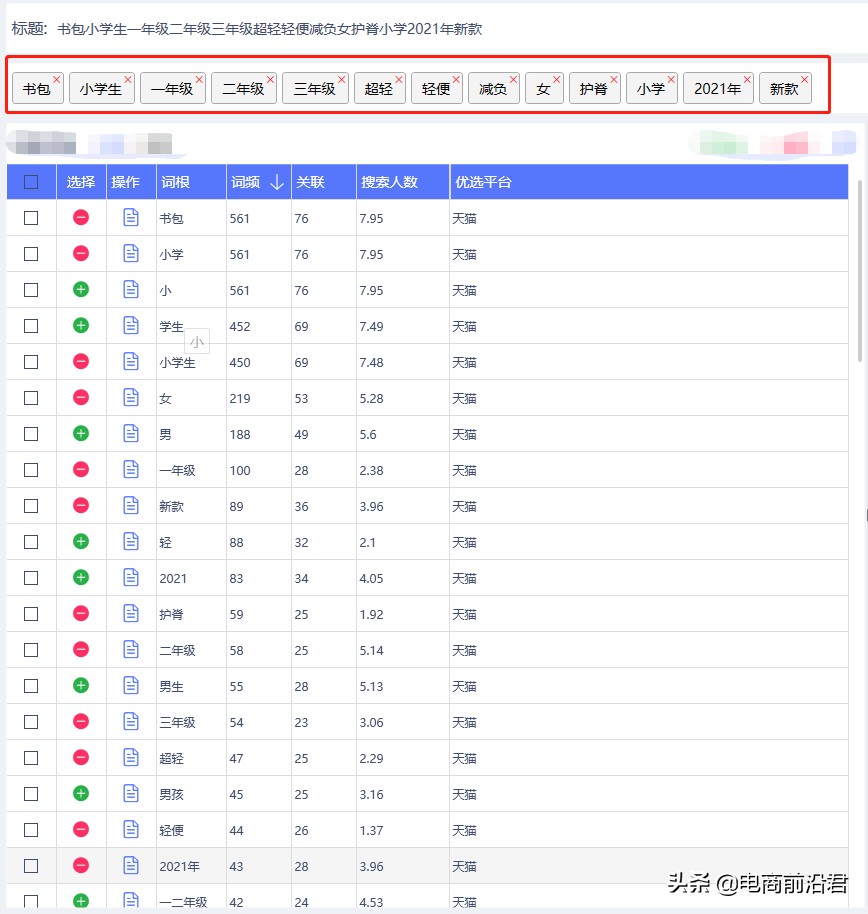Viewport: 868px width, 914px height.
Task: Click the 选择 column header
Action: click(x=80, y=182)
